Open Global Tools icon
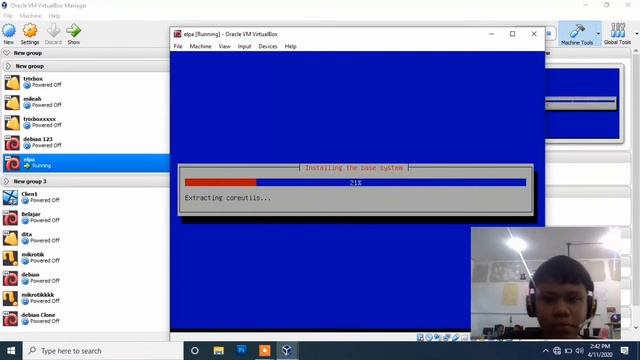640x360 pixels. pos(618,31)
